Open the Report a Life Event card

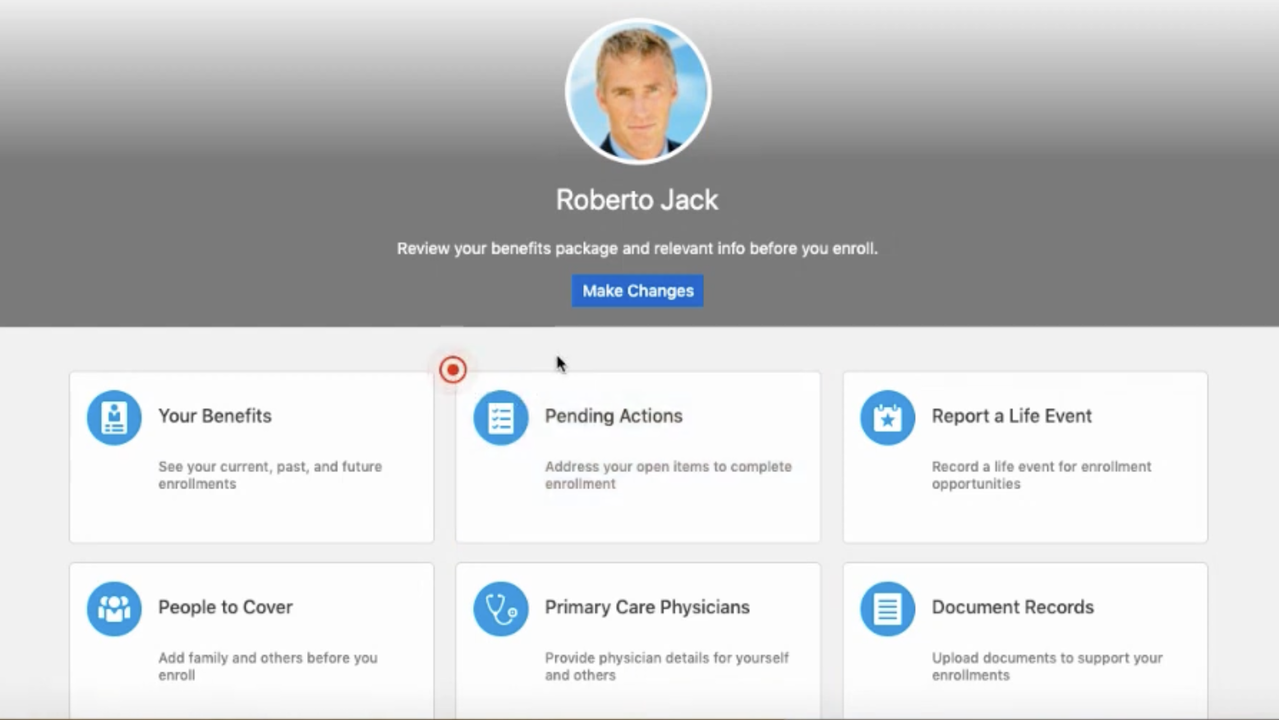pos(1024,457)
